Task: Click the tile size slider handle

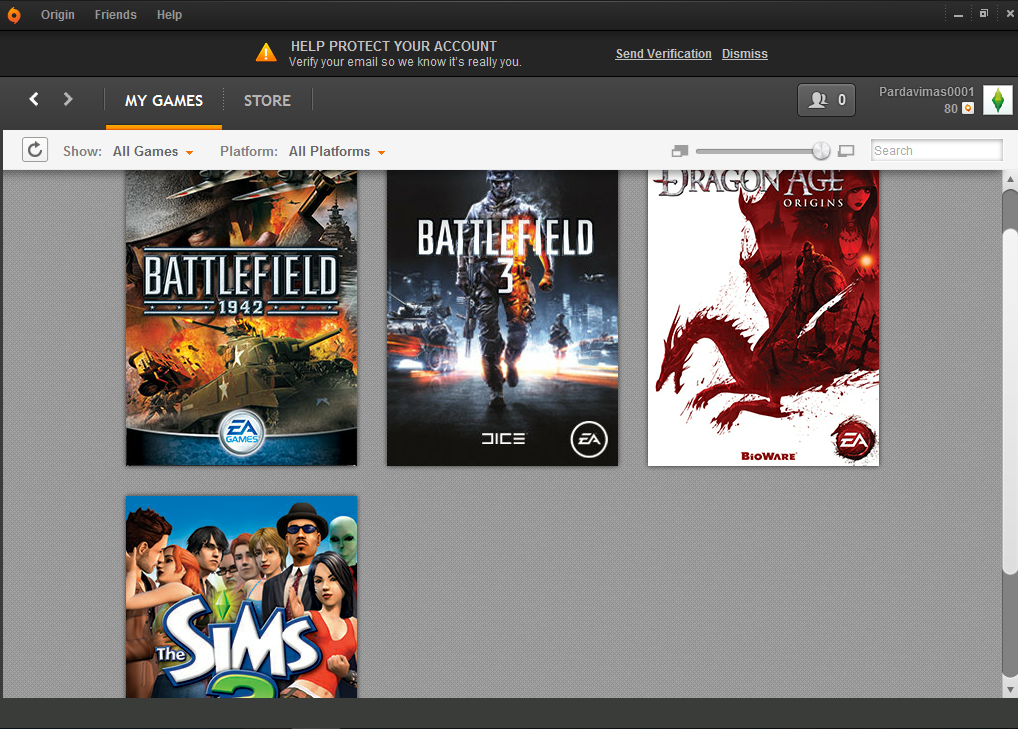Action: pos(821,151)
